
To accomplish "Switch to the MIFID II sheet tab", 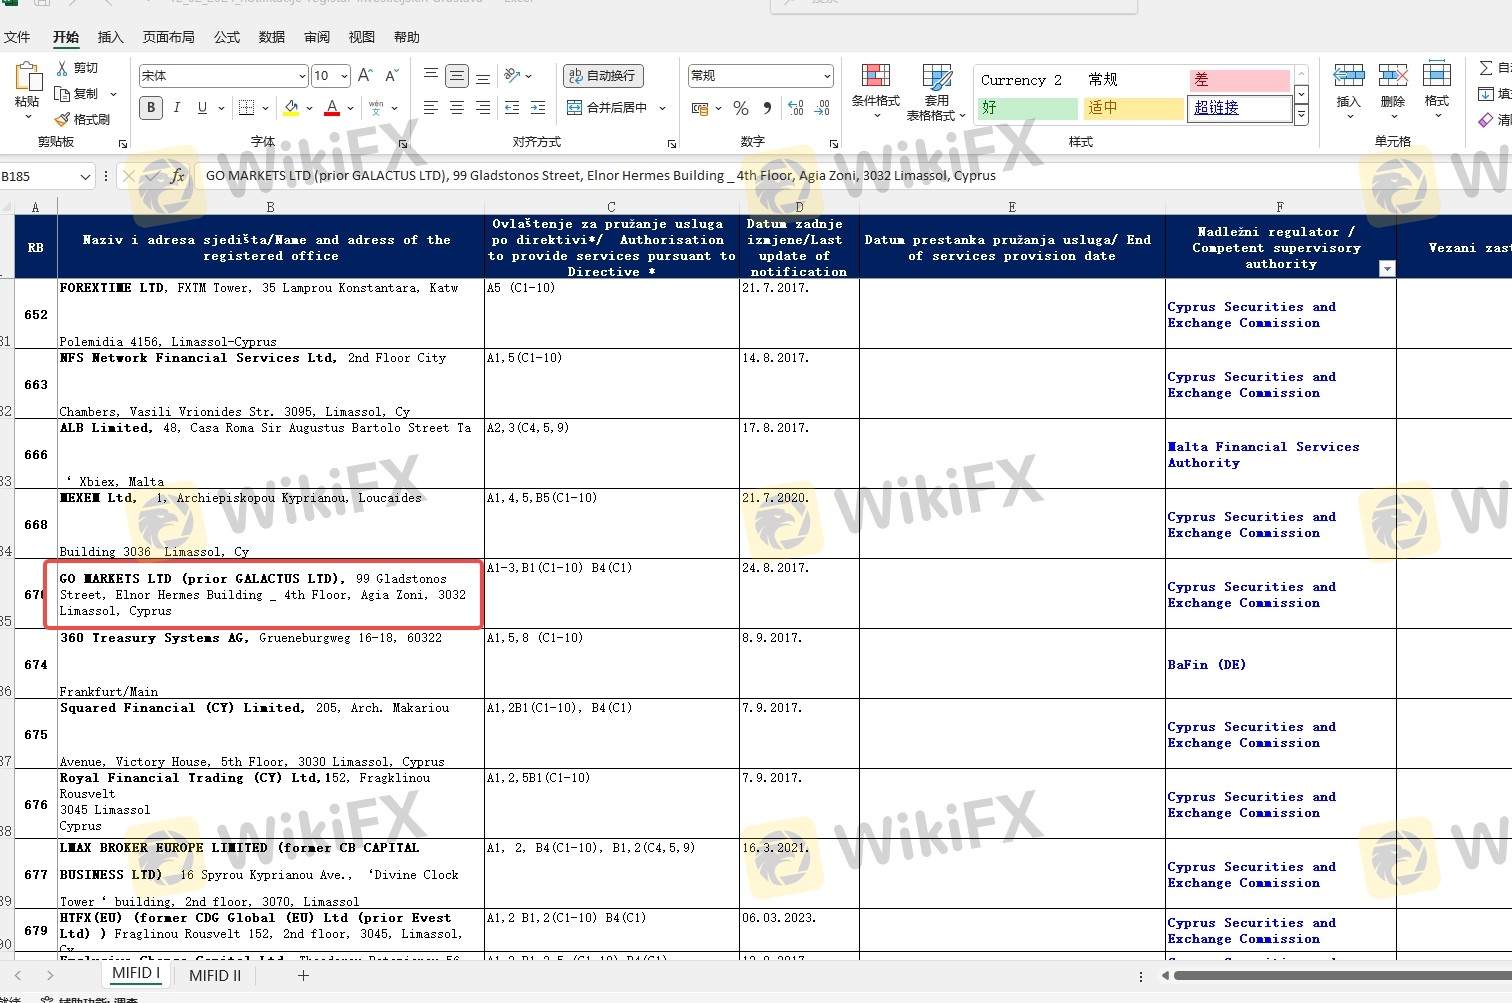I will [215, 975].
